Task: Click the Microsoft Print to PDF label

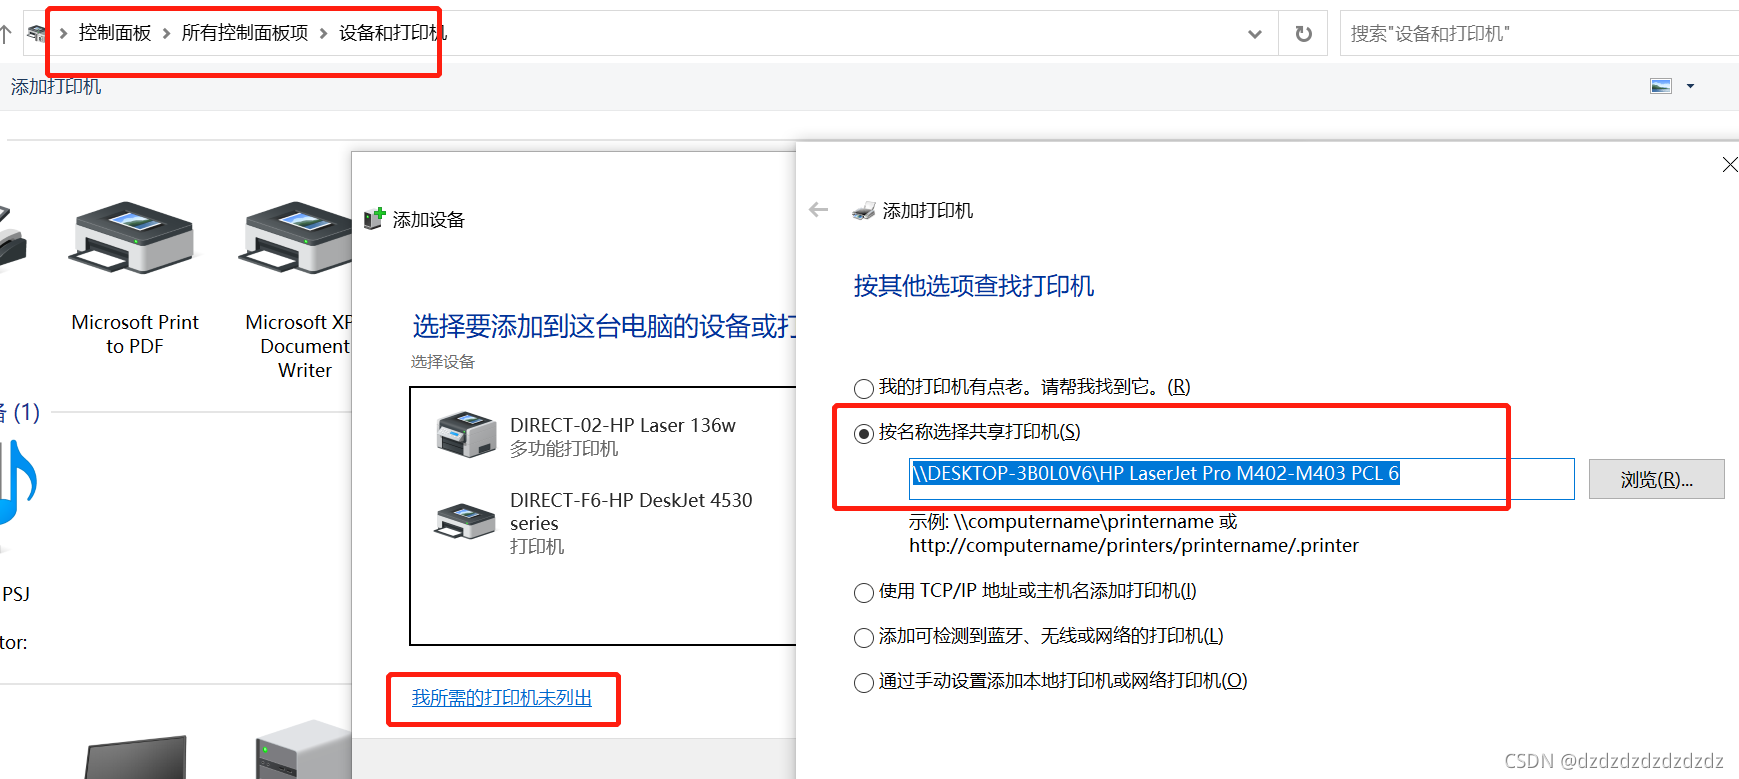Action: (x=135, y=334)
